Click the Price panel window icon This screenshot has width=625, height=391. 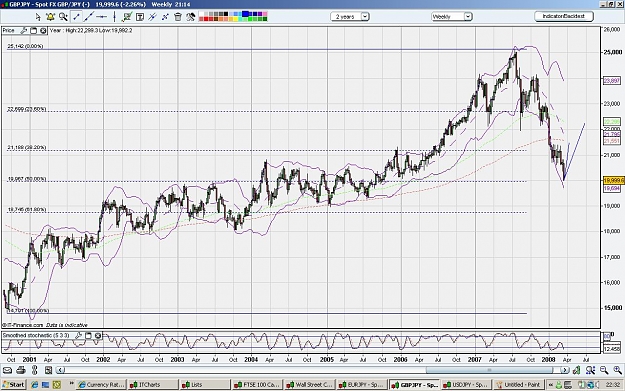coord(33,30)
